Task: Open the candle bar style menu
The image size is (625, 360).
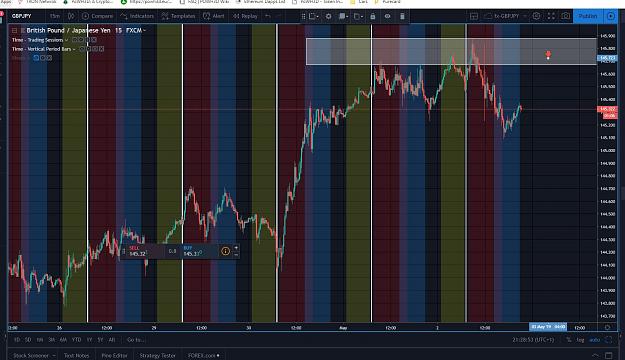Action: tap(71, 16)
